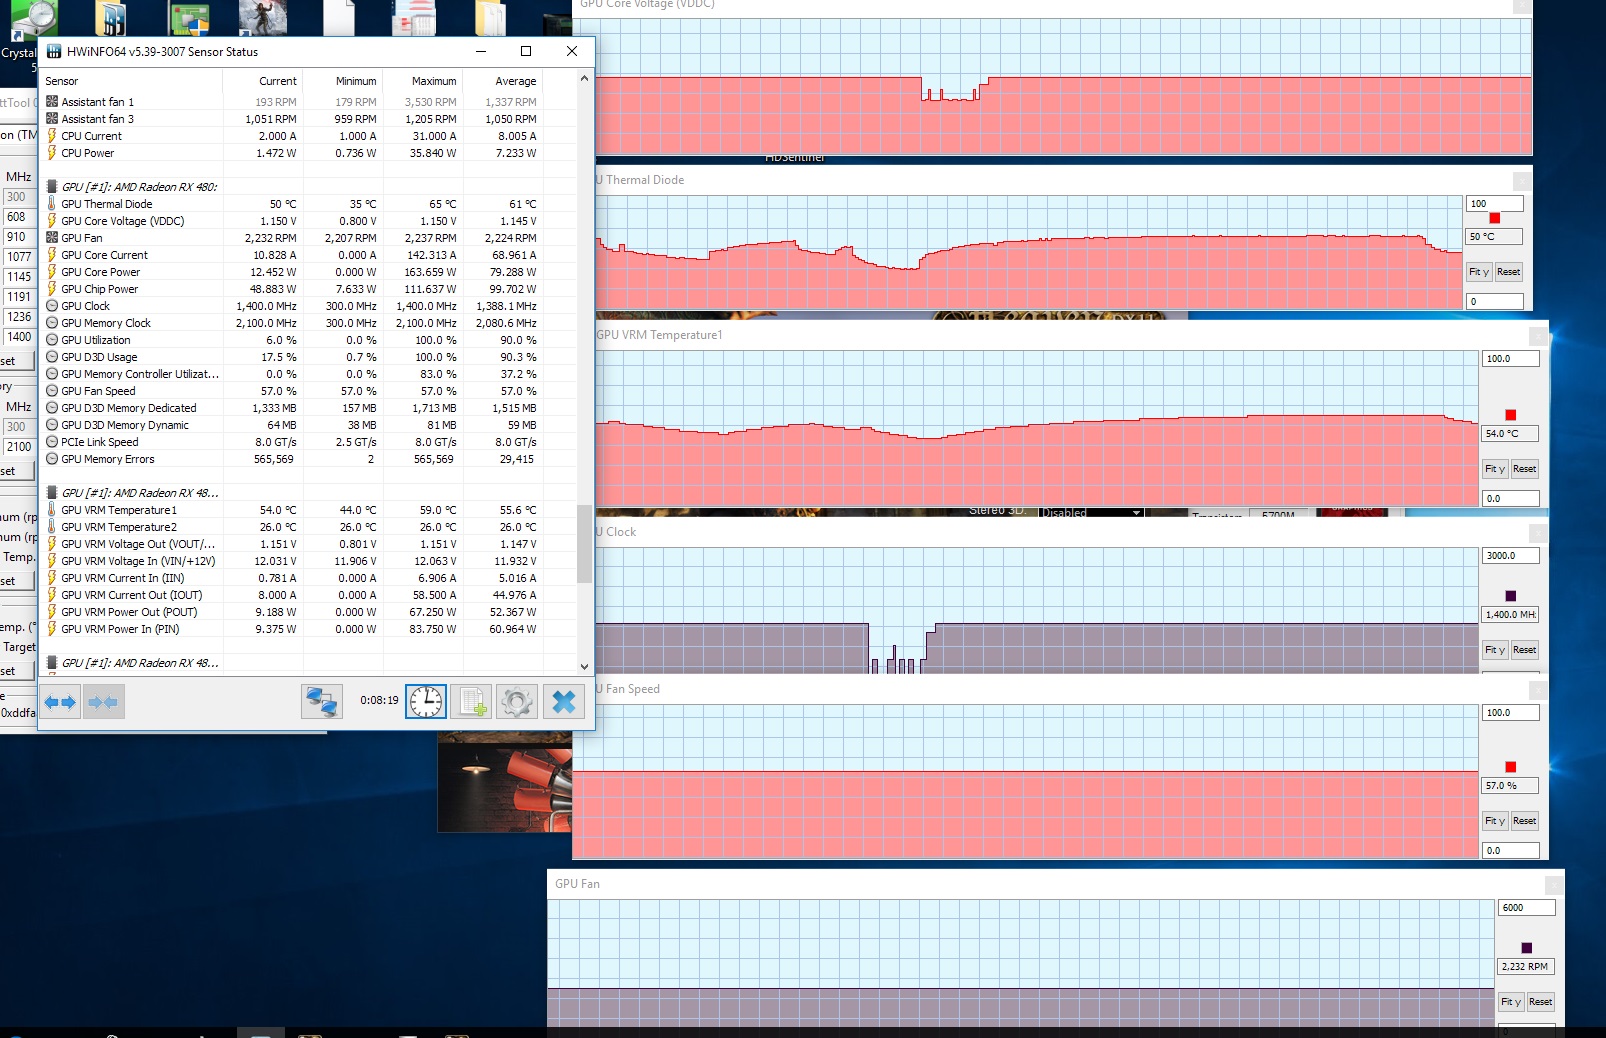This screenshot has width=1606, height=1038.
Task: Click the Assistant fan 1 fan icon
Action: click(52, 101)
